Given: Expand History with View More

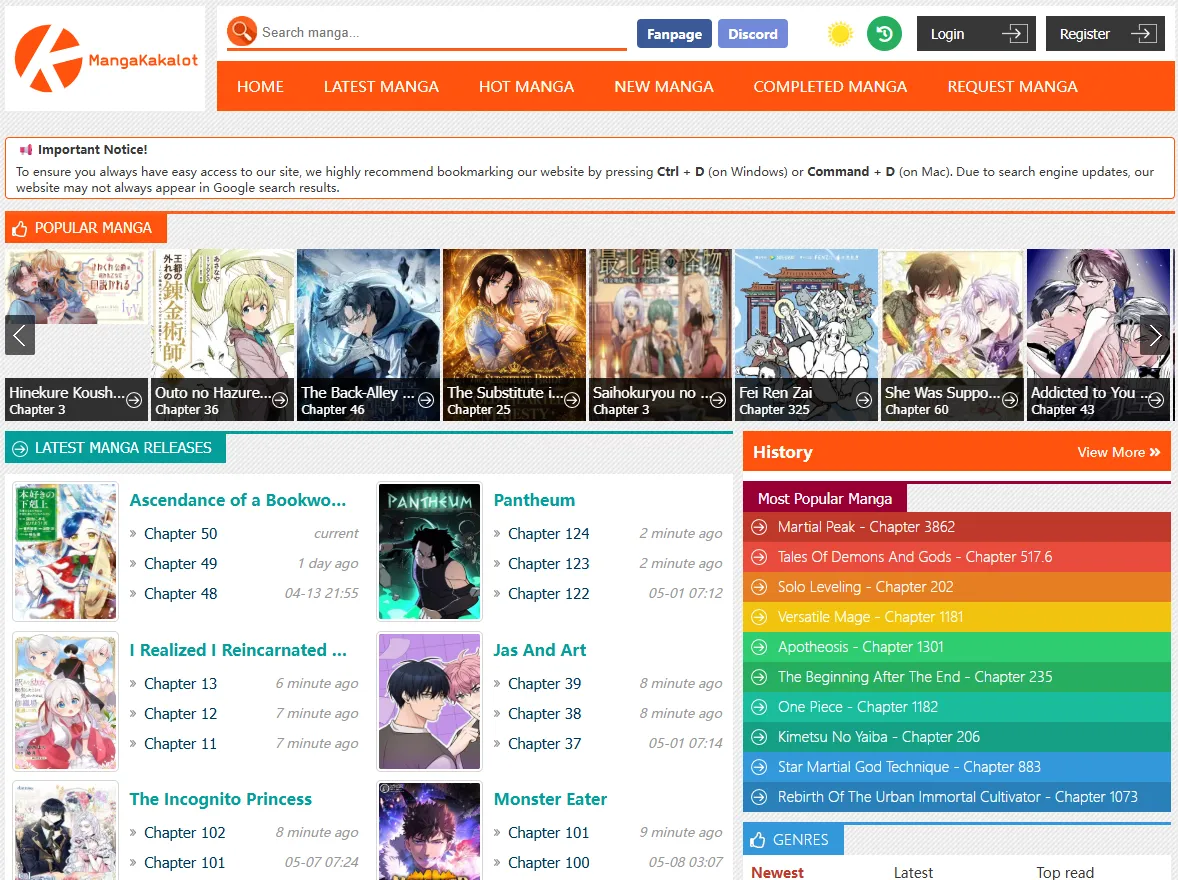Looking at the screenshot, I should pyautogui.click(x=1119, y=452).
